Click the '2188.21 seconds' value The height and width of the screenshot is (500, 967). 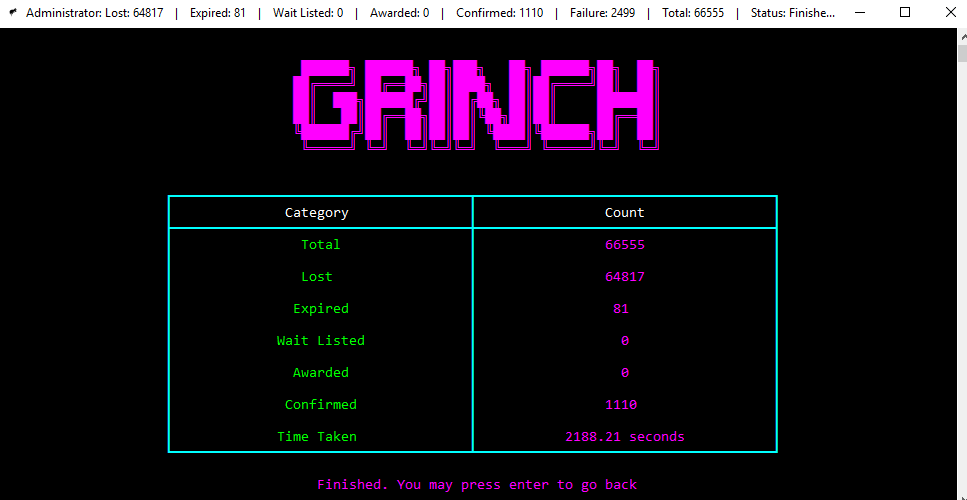coord(625,437)
